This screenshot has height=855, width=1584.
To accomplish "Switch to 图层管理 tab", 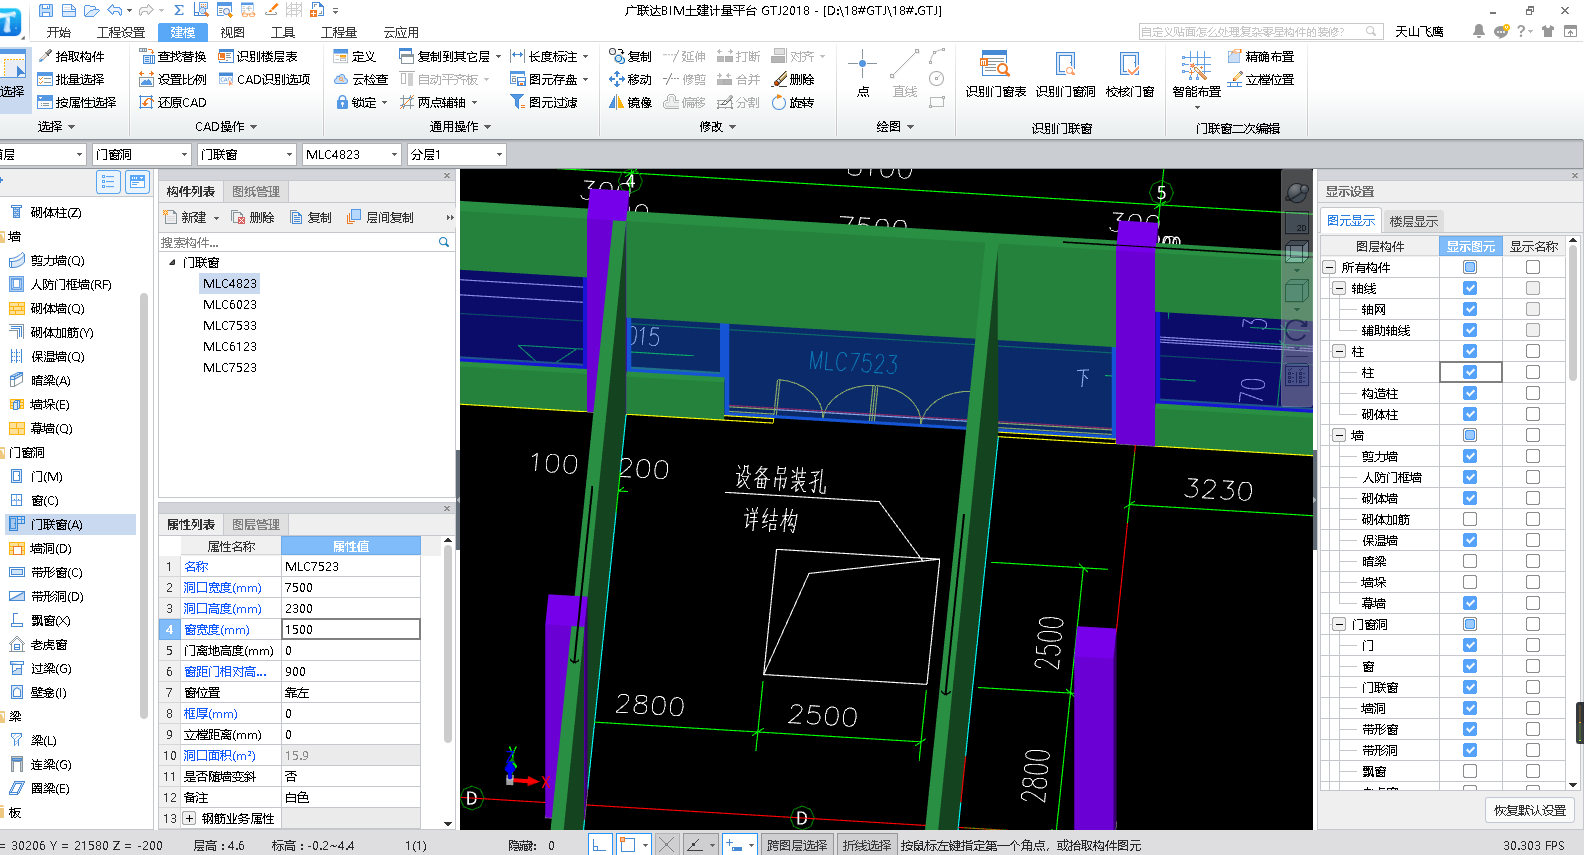I will click(256, 524).
